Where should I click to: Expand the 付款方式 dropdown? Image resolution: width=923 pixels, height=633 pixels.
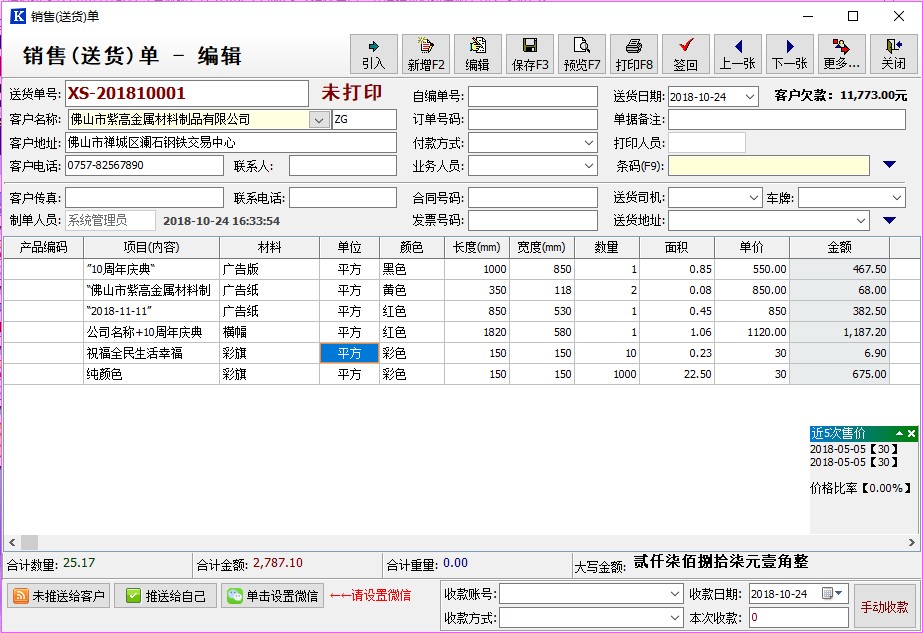[x=589, y=142]
